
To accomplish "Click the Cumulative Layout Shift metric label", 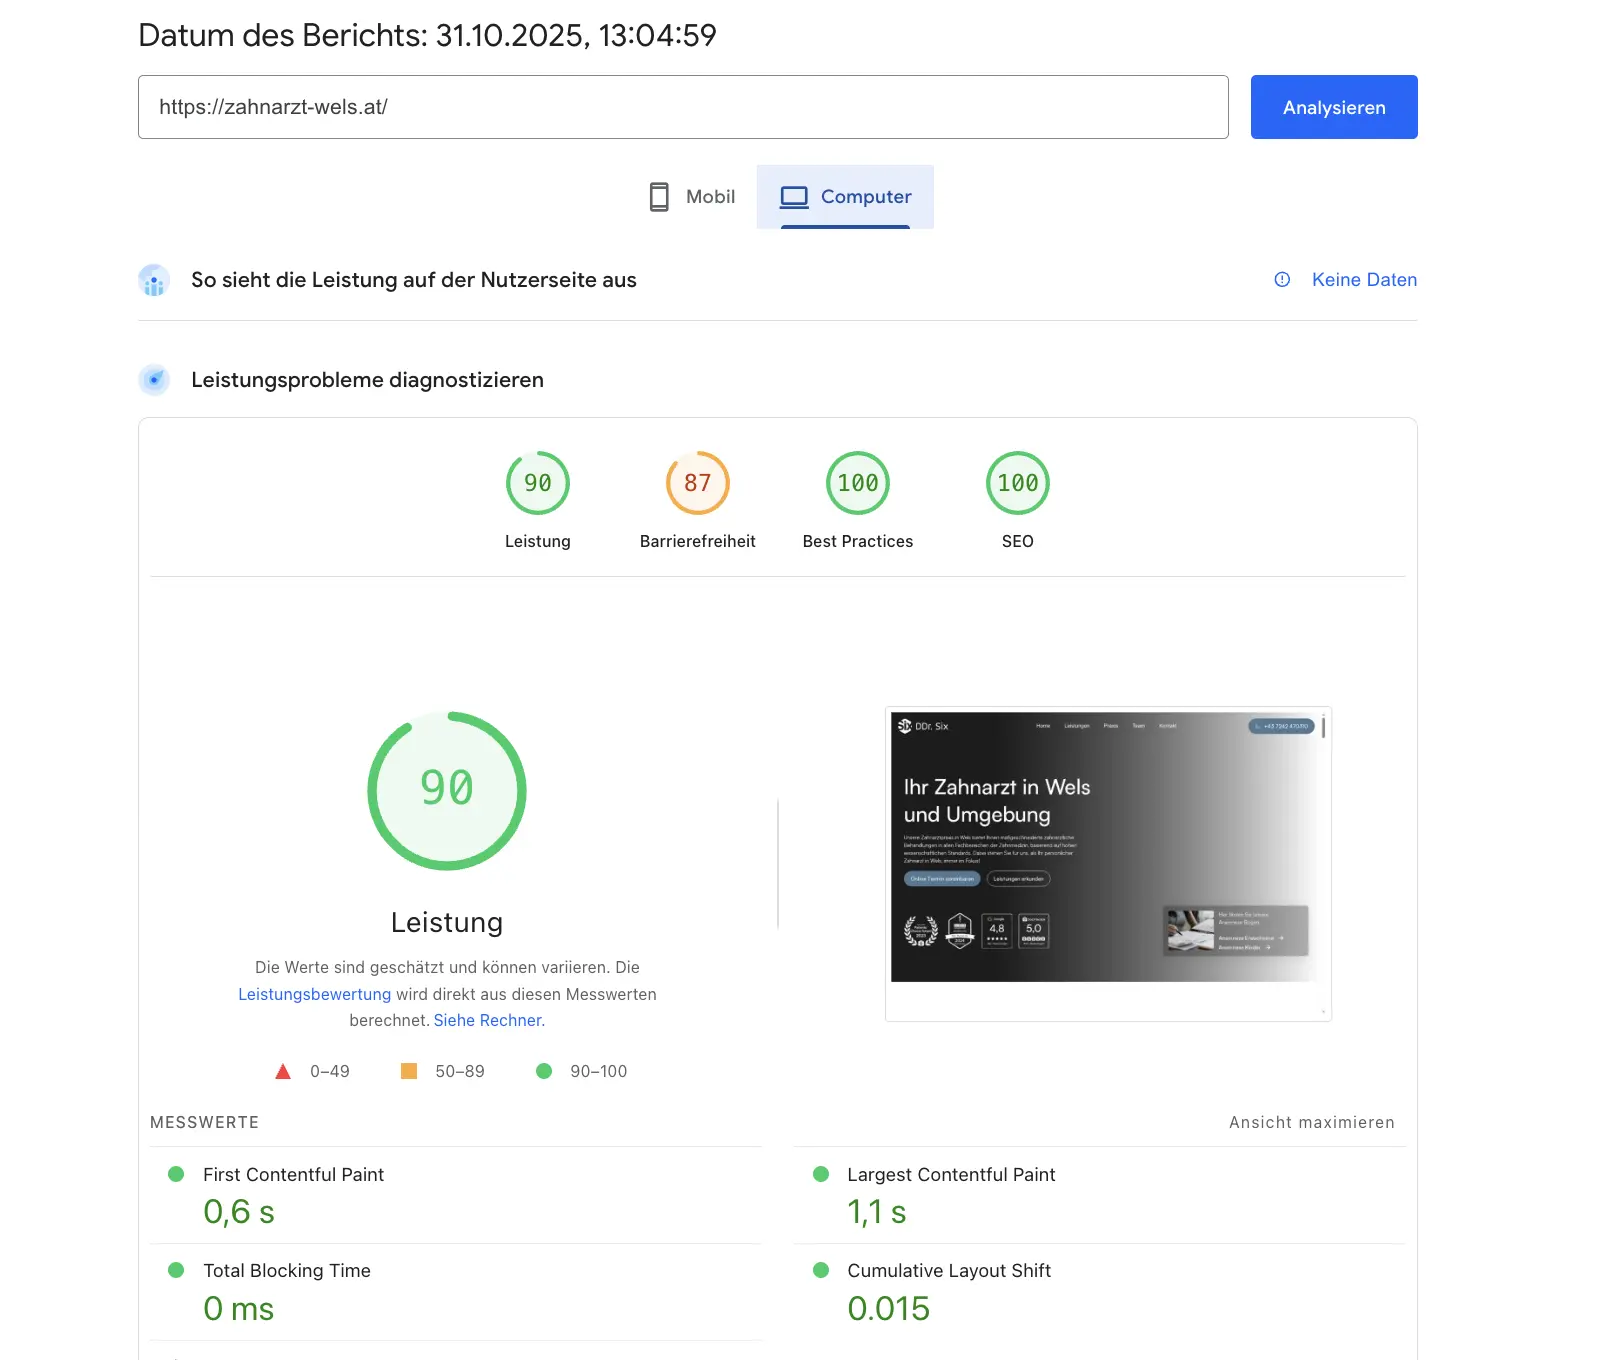I will pos(949,1271).
